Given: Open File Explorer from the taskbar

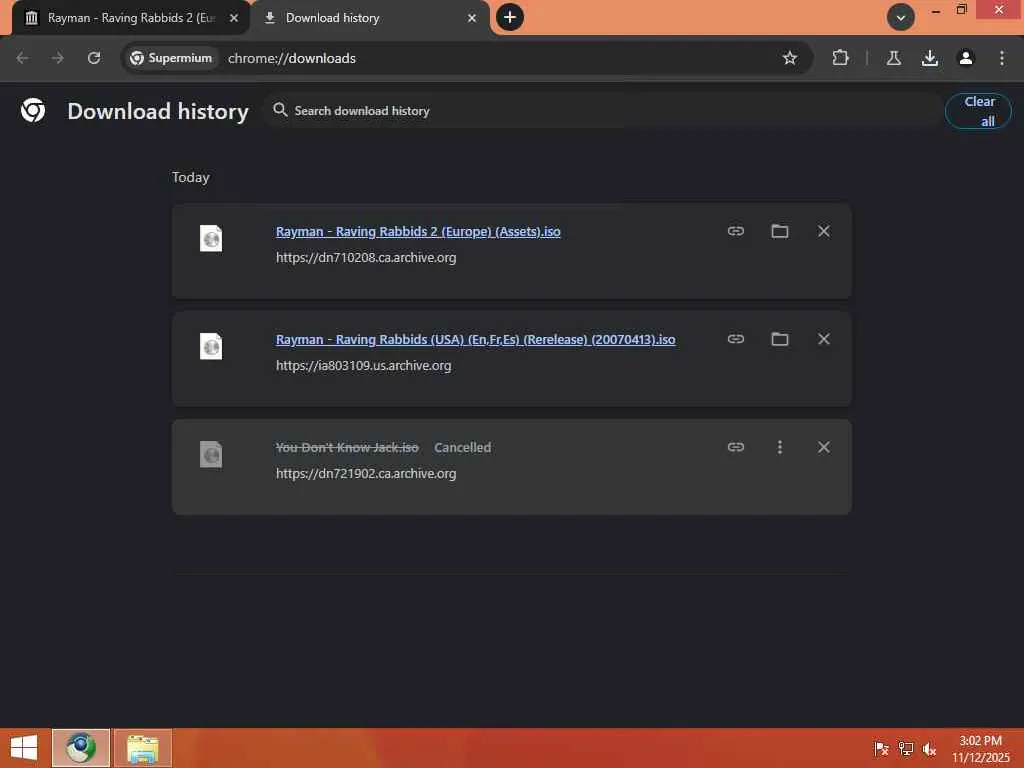Looking at the screenshot, I should coord(143,748).
